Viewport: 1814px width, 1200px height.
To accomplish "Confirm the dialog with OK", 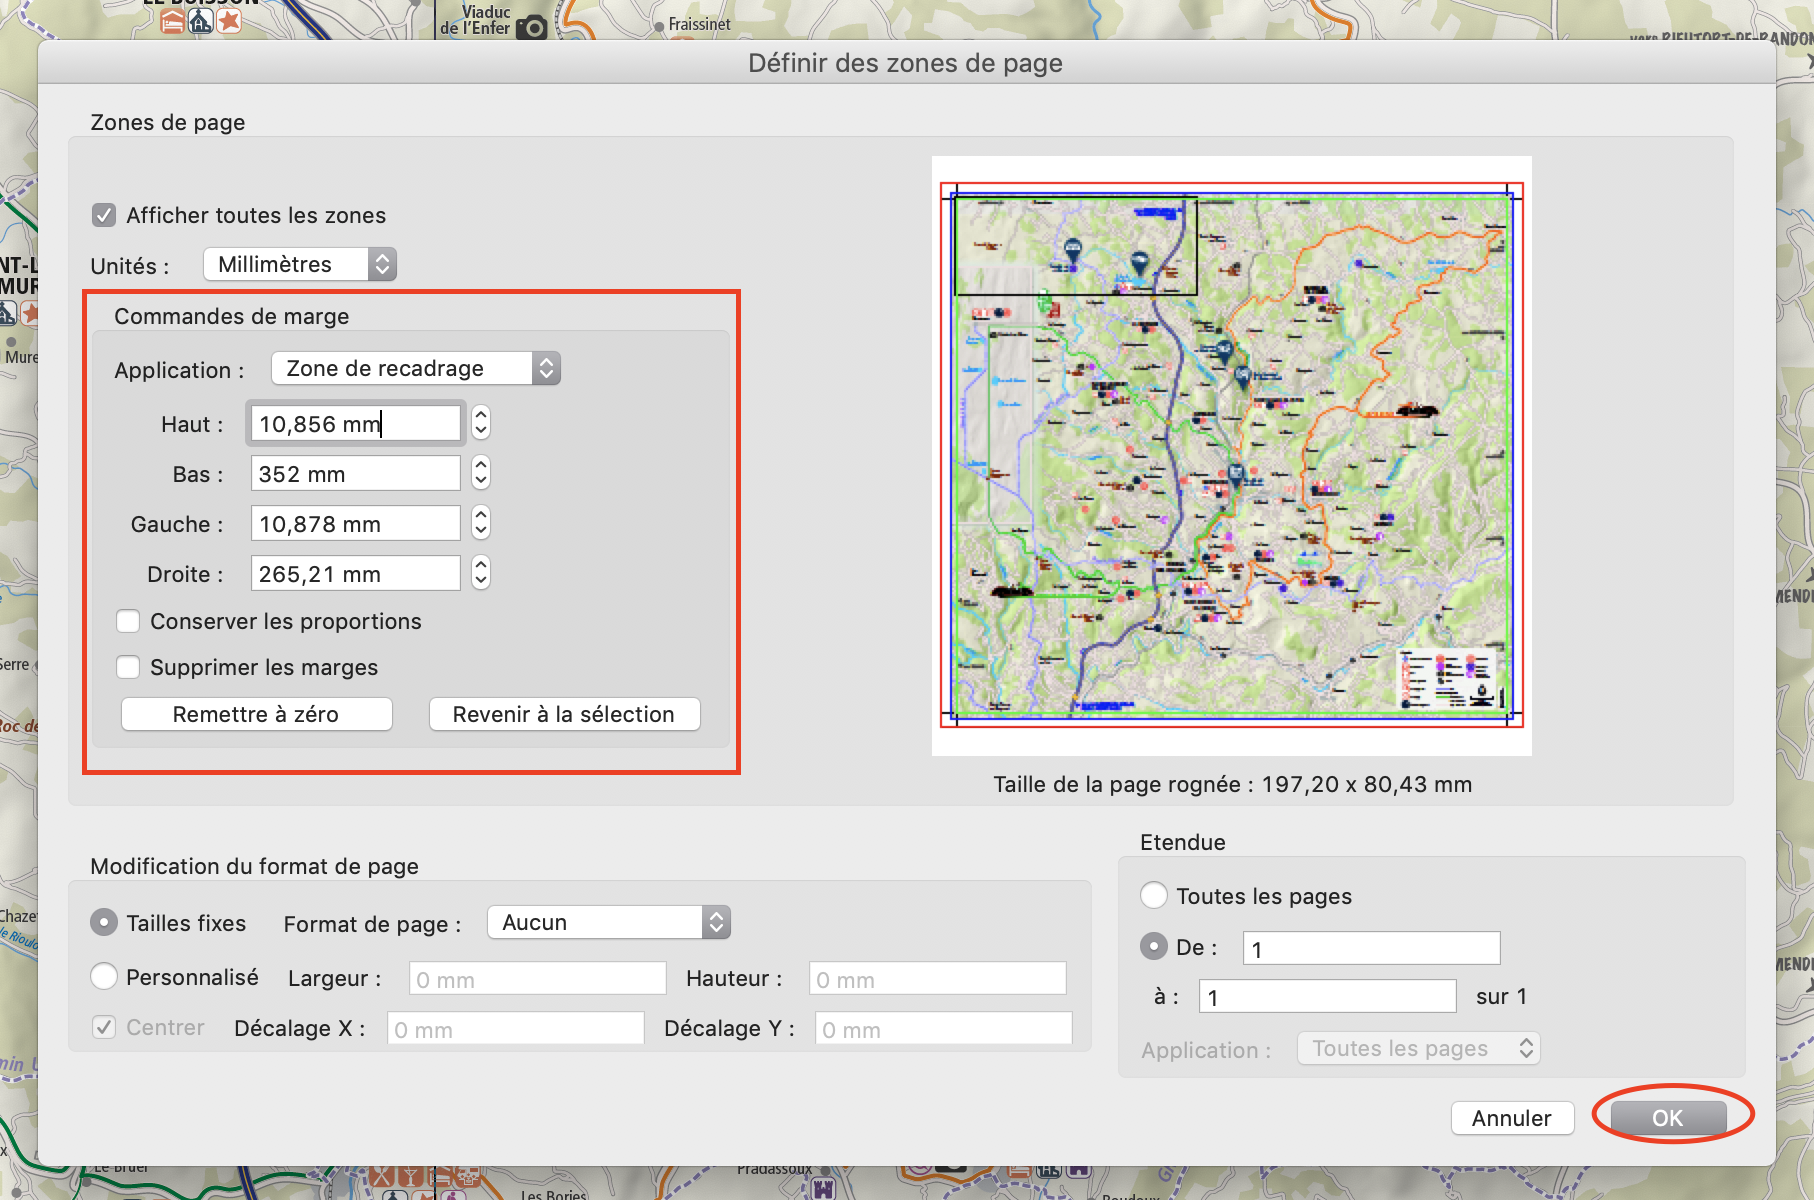I will click(1667, 1117).
